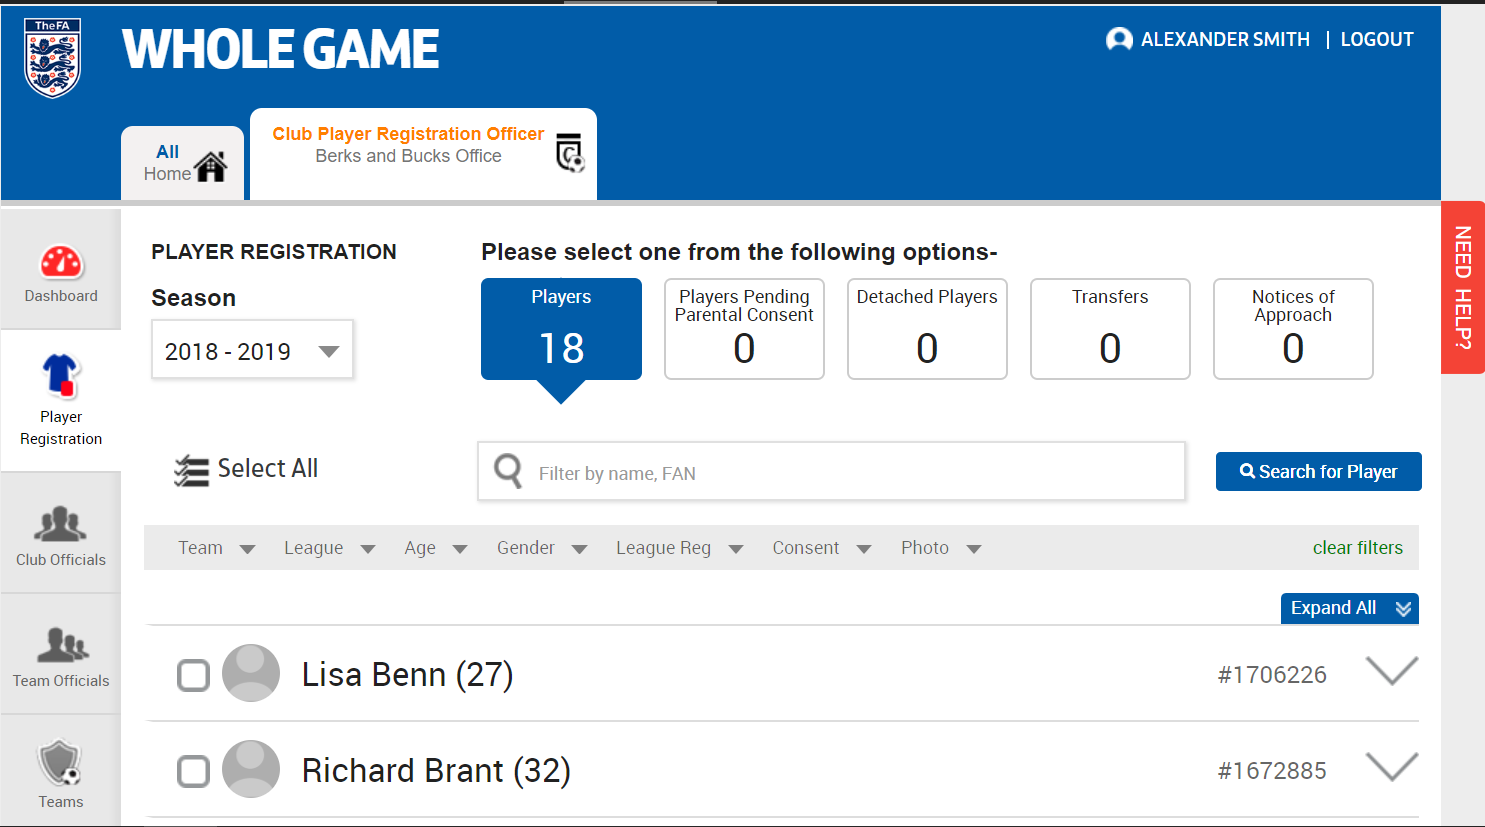Open Player Registration via the shirt icon

tap(61, 376)
